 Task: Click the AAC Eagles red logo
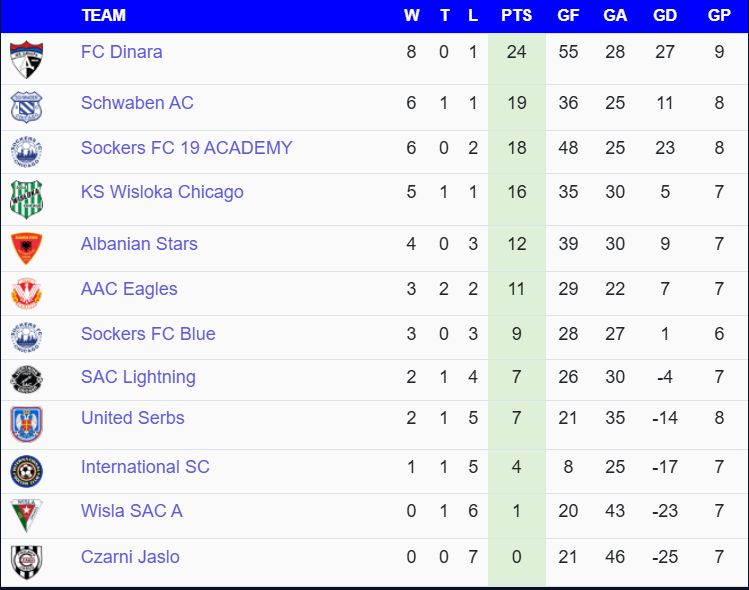(x=26, y=293)
